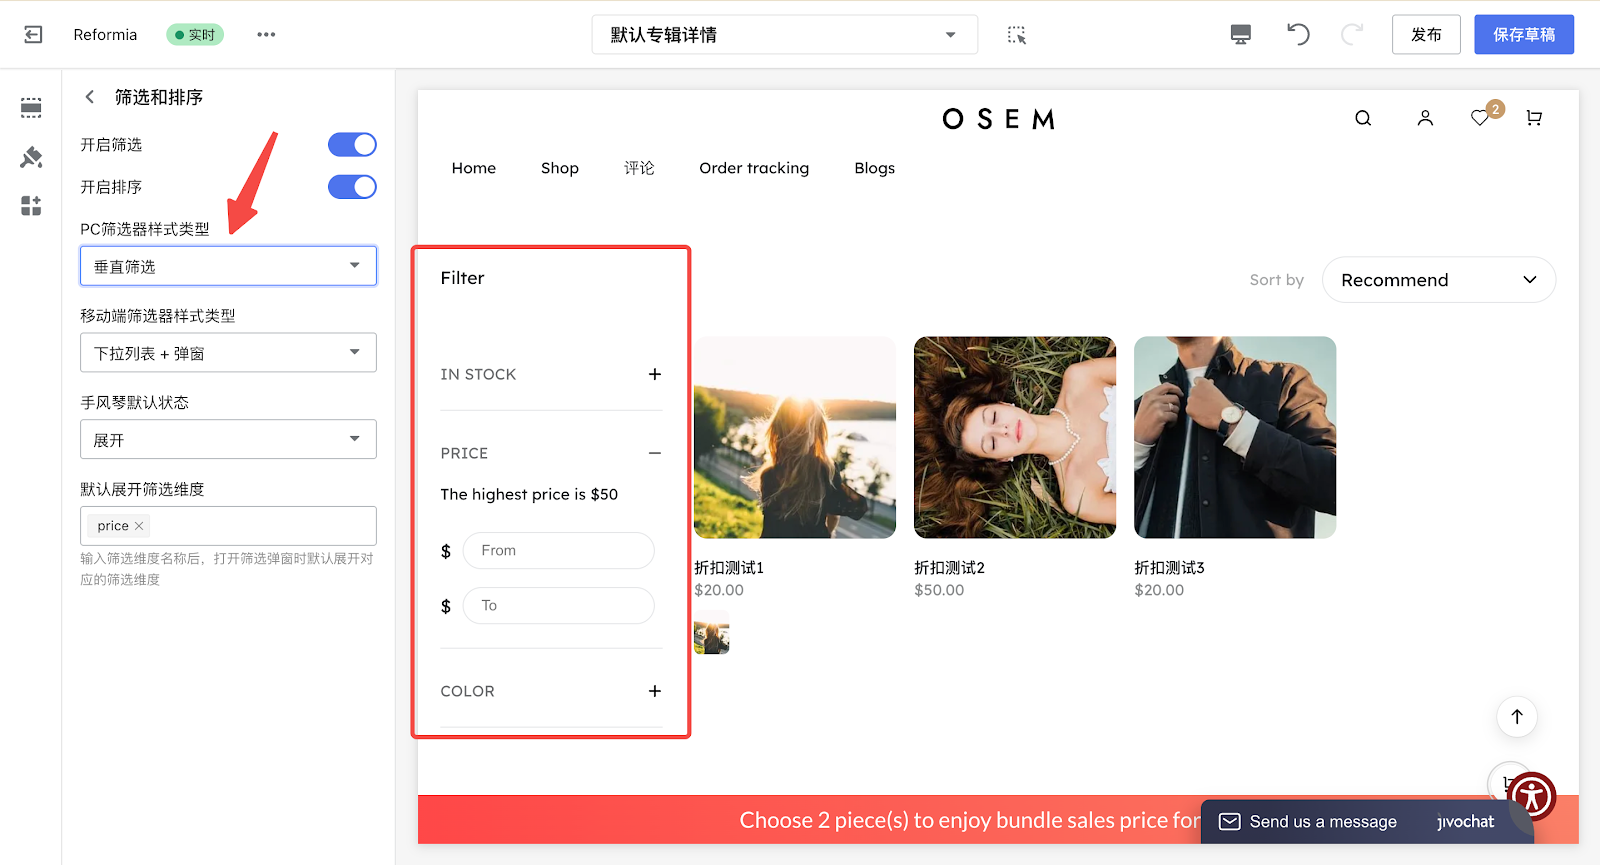1600x865 pixels.
Task: Click the From price input field
Action: (558, 551)
